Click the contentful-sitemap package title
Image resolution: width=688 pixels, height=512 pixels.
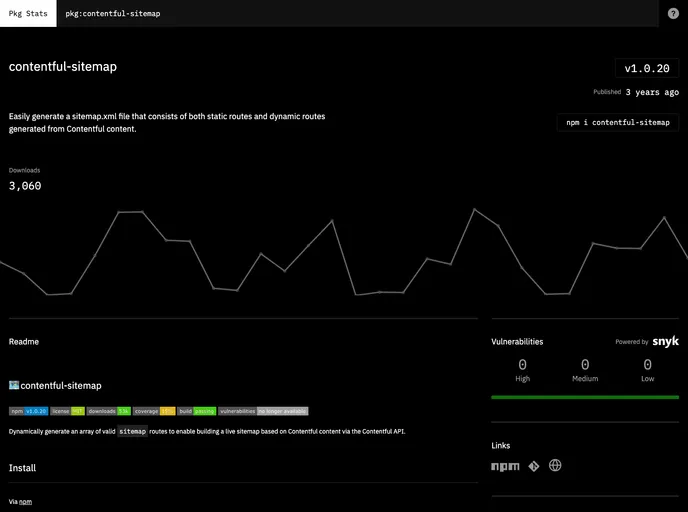[63, 67]
